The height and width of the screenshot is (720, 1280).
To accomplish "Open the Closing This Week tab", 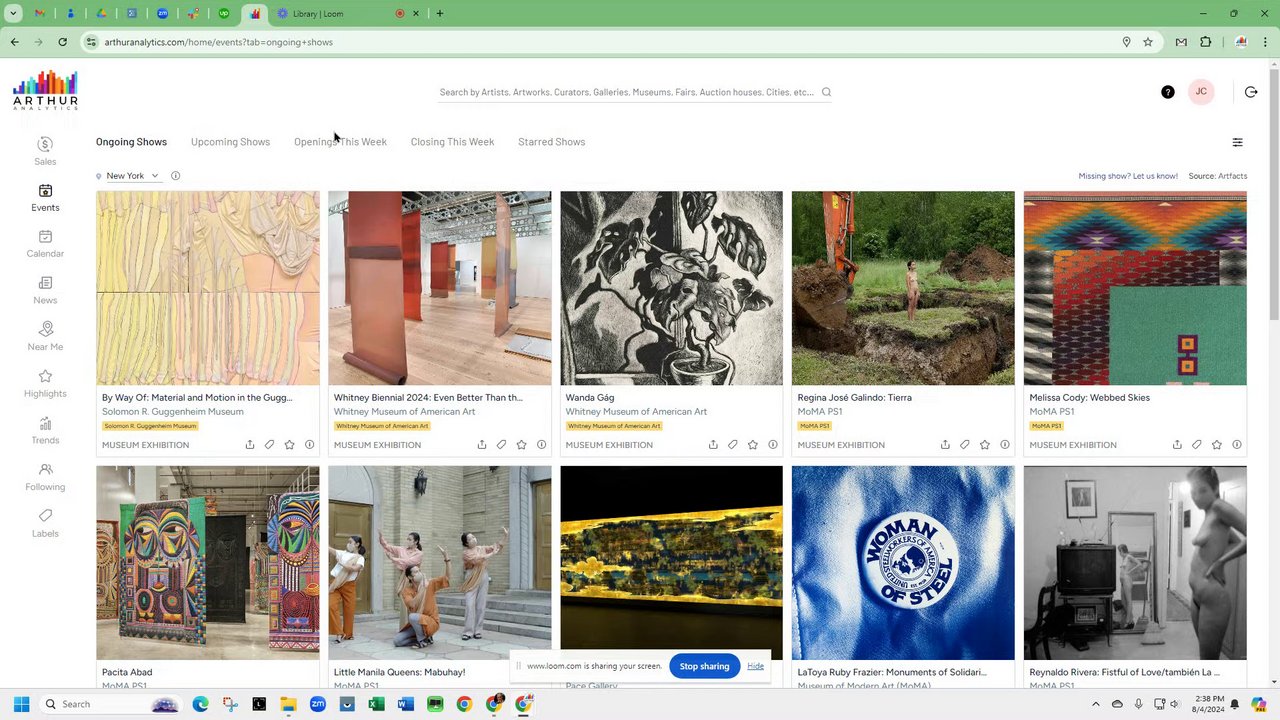I will pyautogui.click(x=452, y=142).
